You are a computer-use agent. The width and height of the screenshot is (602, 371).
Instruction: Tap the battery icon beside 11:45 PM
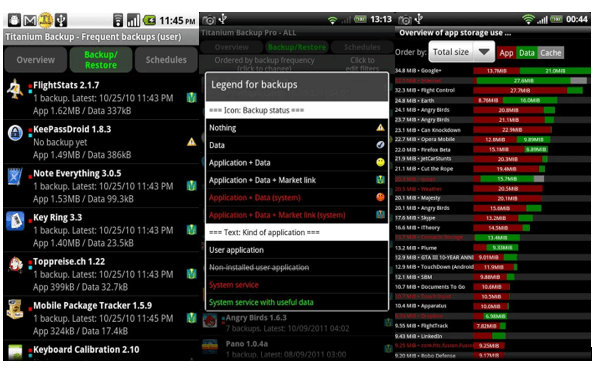[149, 20]
